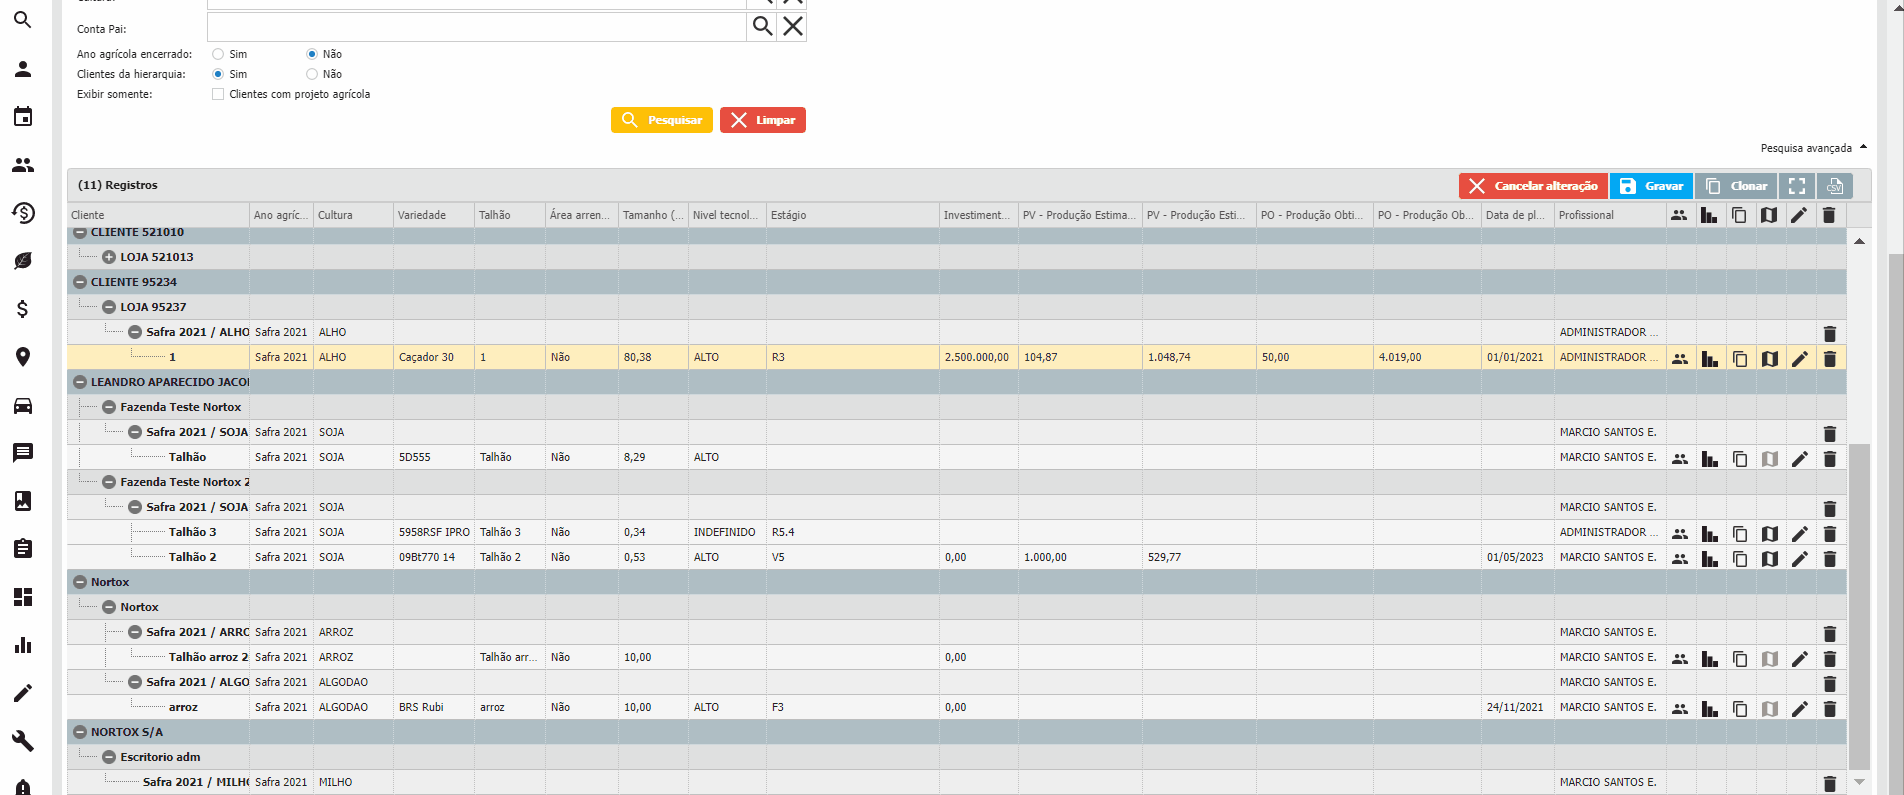
Task: Select Não for Ano agrícola encerrado
Action: (x=312, y=54)
